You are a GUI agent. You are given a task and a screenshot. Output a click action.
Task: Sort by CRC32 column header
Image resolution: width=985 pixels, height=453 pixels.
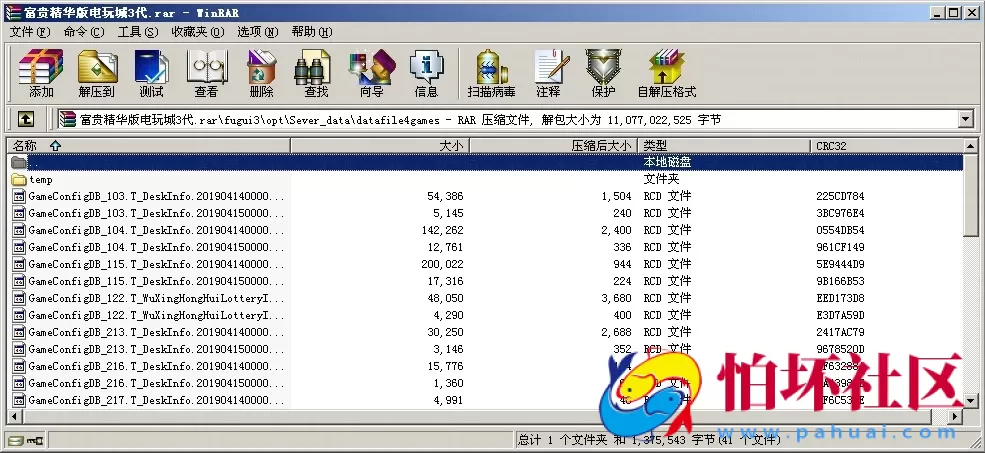(x=886, y=146)
